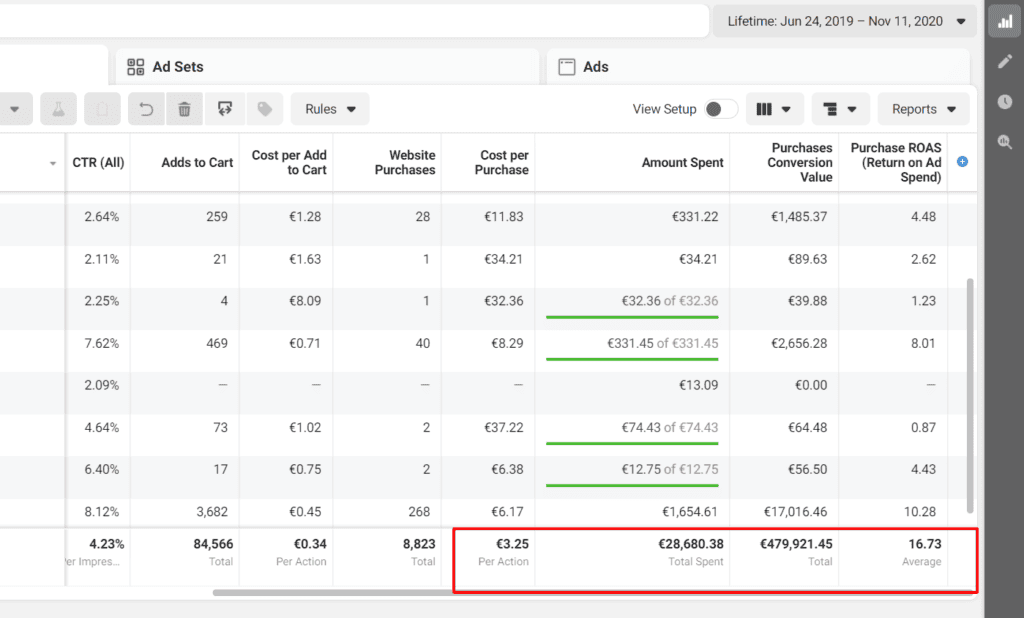Screen dimensions: 1024x618
Task: Select the €56.50 conversion value cell
Action: [807, 470]
